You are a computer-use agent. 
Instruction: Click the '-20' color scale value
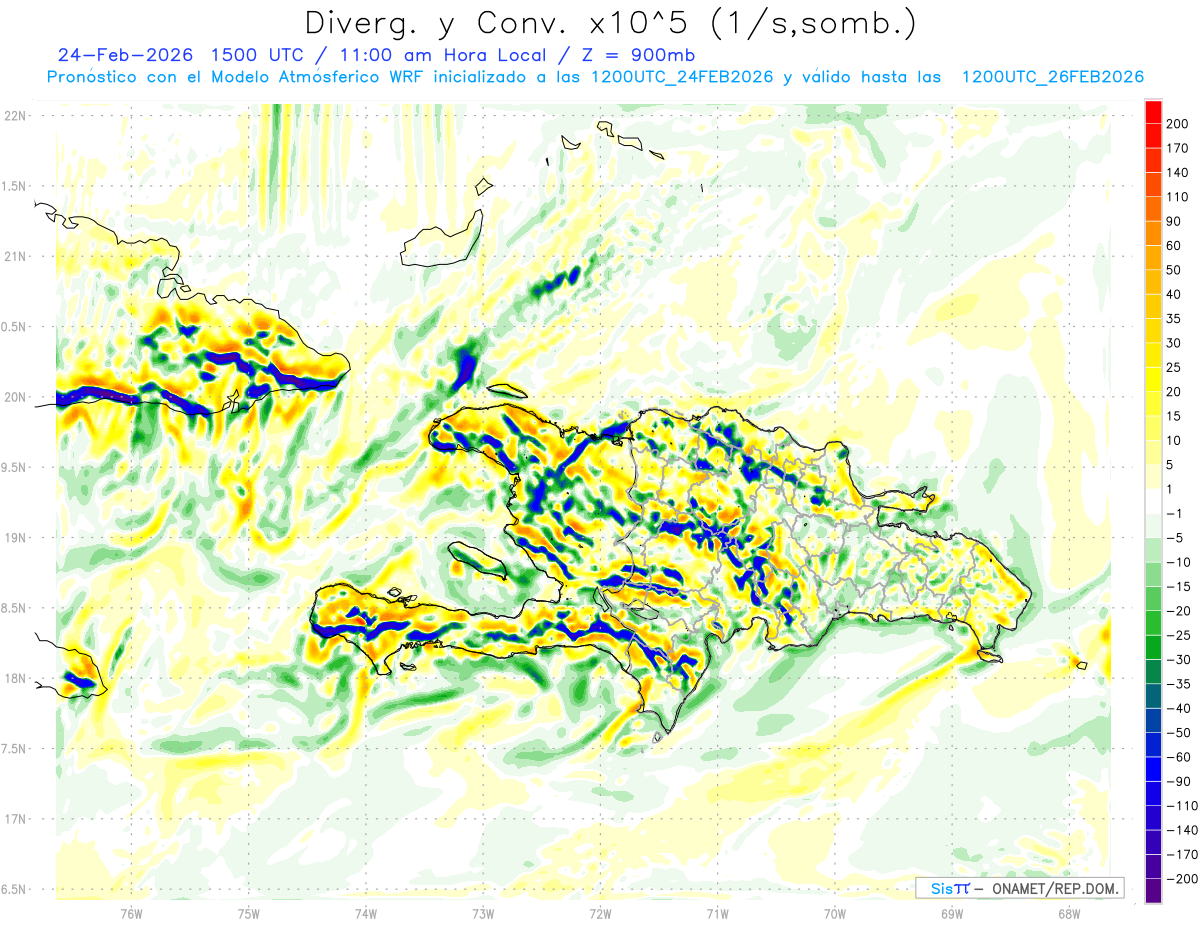1179,611
